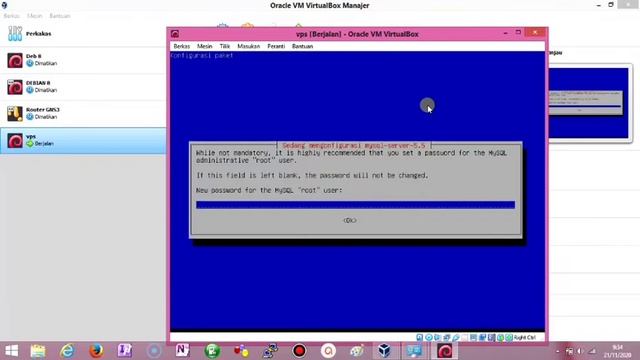
Task: Open Mesin menu in vps VM window
Action: (204, 46)
